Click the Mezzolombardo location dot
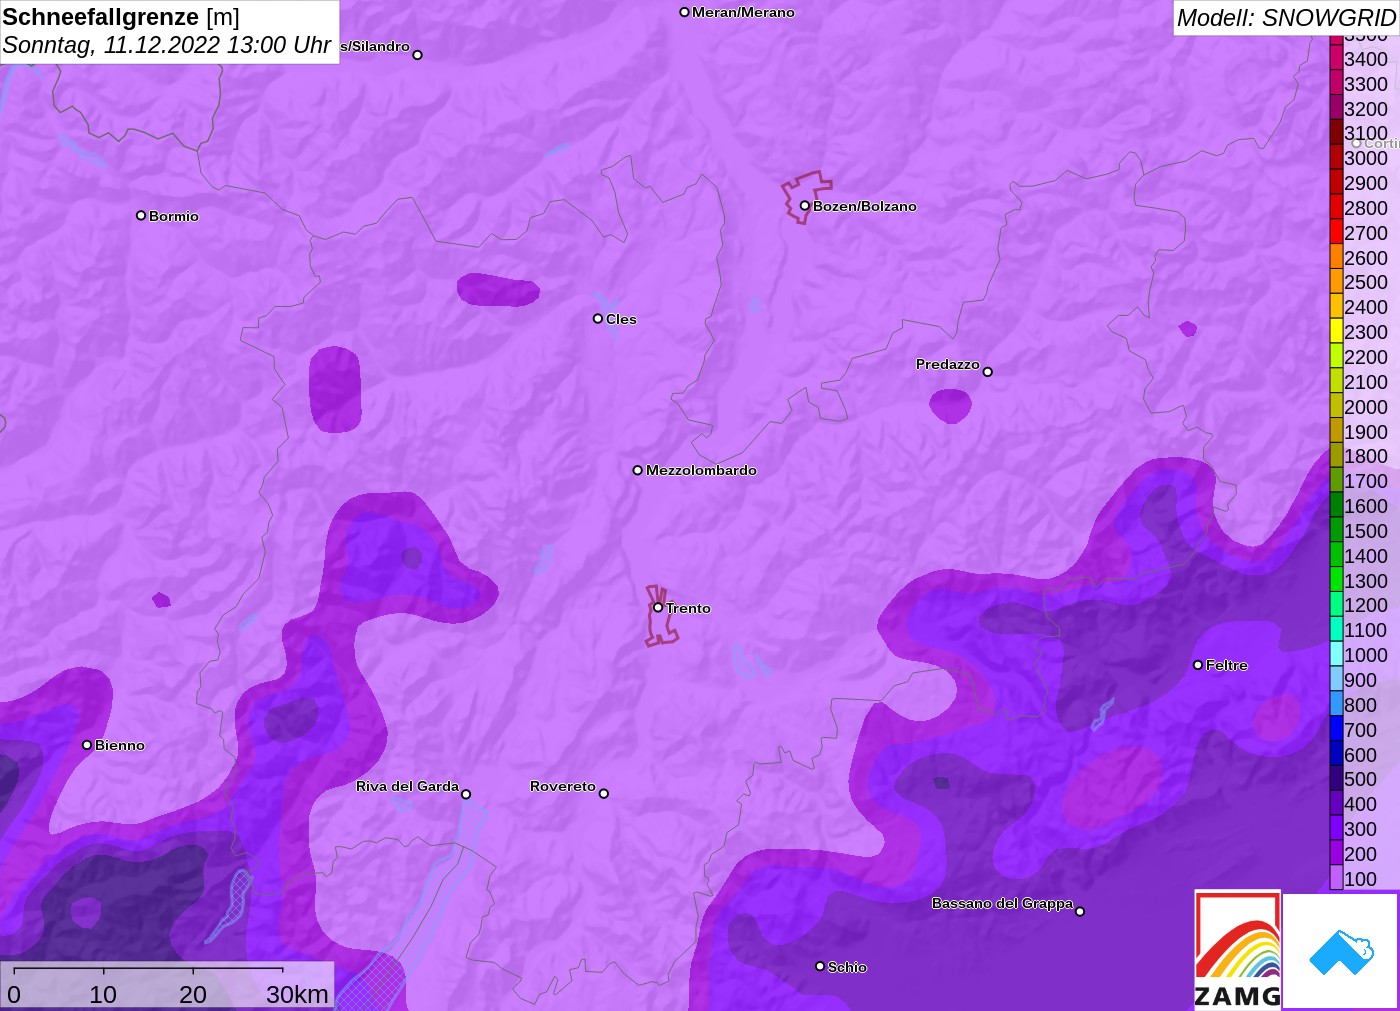Image resolution: width=1400 pixels, height=1011 pixels. coord(638,470)
